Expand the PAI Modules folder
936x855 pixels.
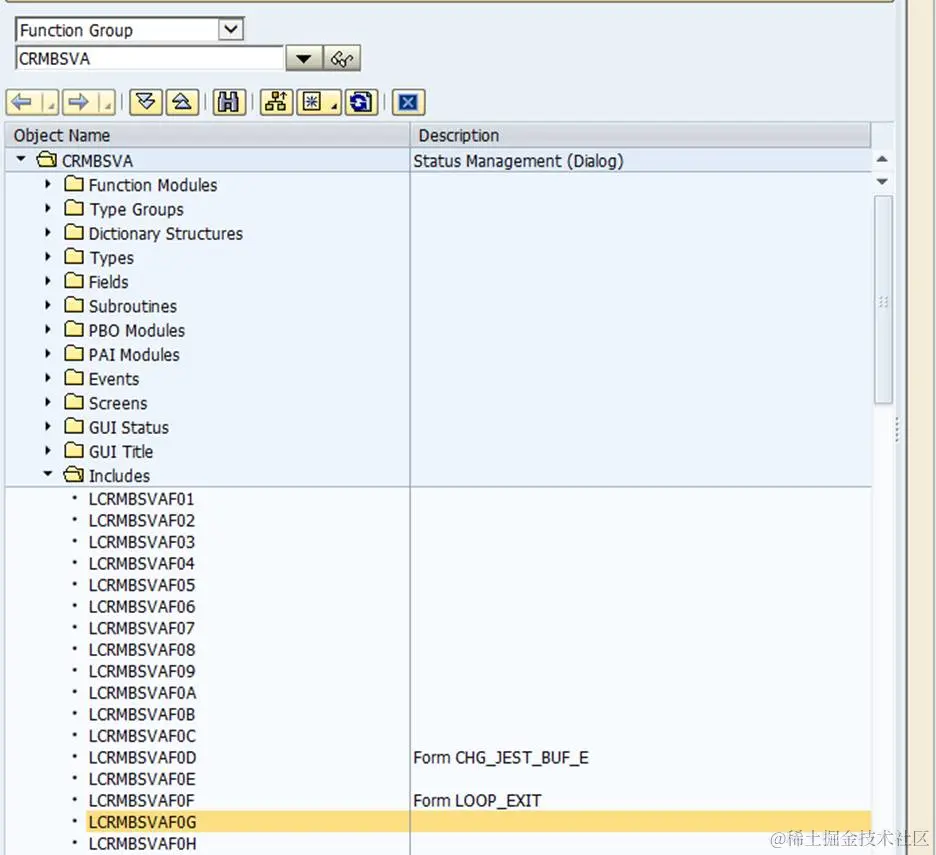coord(48,353)
